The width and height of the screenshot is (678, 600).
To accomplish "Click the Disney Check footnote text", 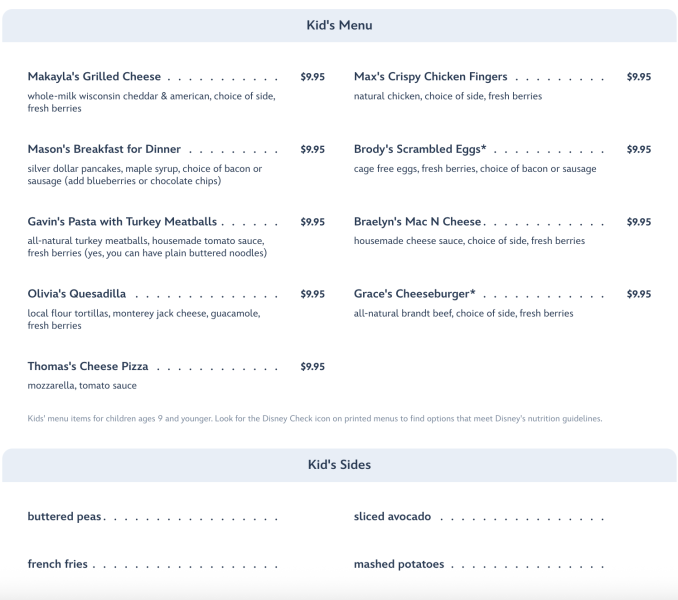I will pyautogui.click(x=315, y=419).
